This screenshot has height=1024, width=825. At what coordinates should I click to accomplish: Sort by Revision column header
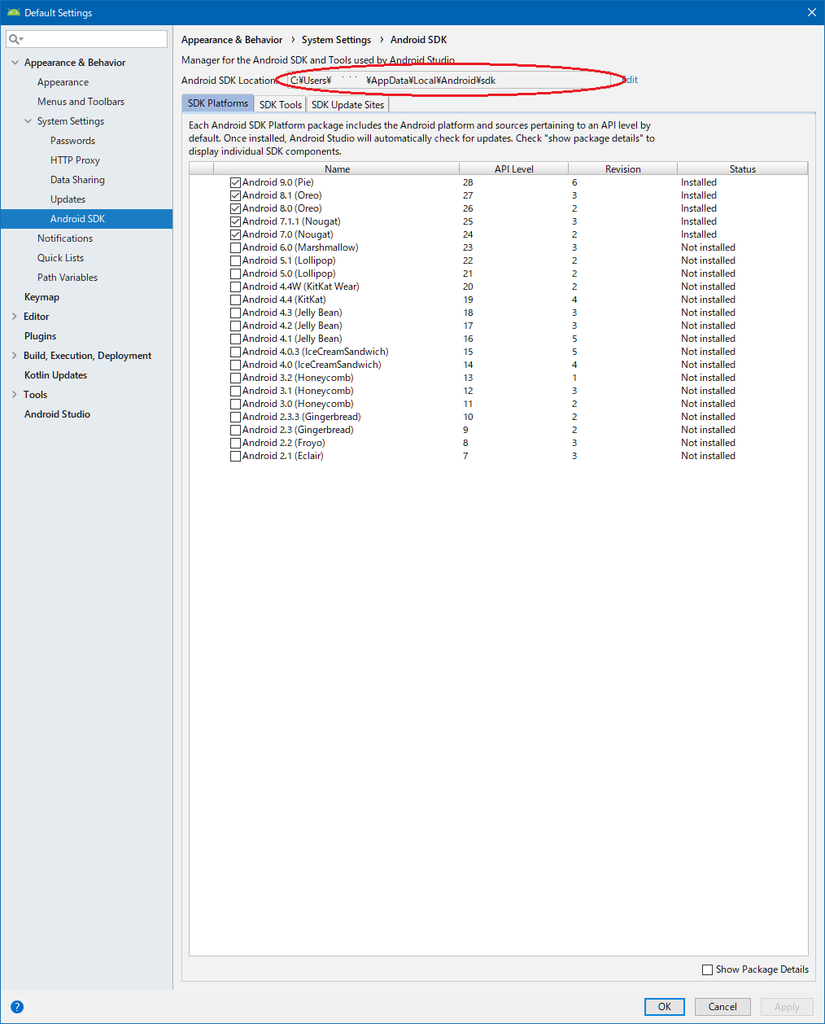coord(623,168)
